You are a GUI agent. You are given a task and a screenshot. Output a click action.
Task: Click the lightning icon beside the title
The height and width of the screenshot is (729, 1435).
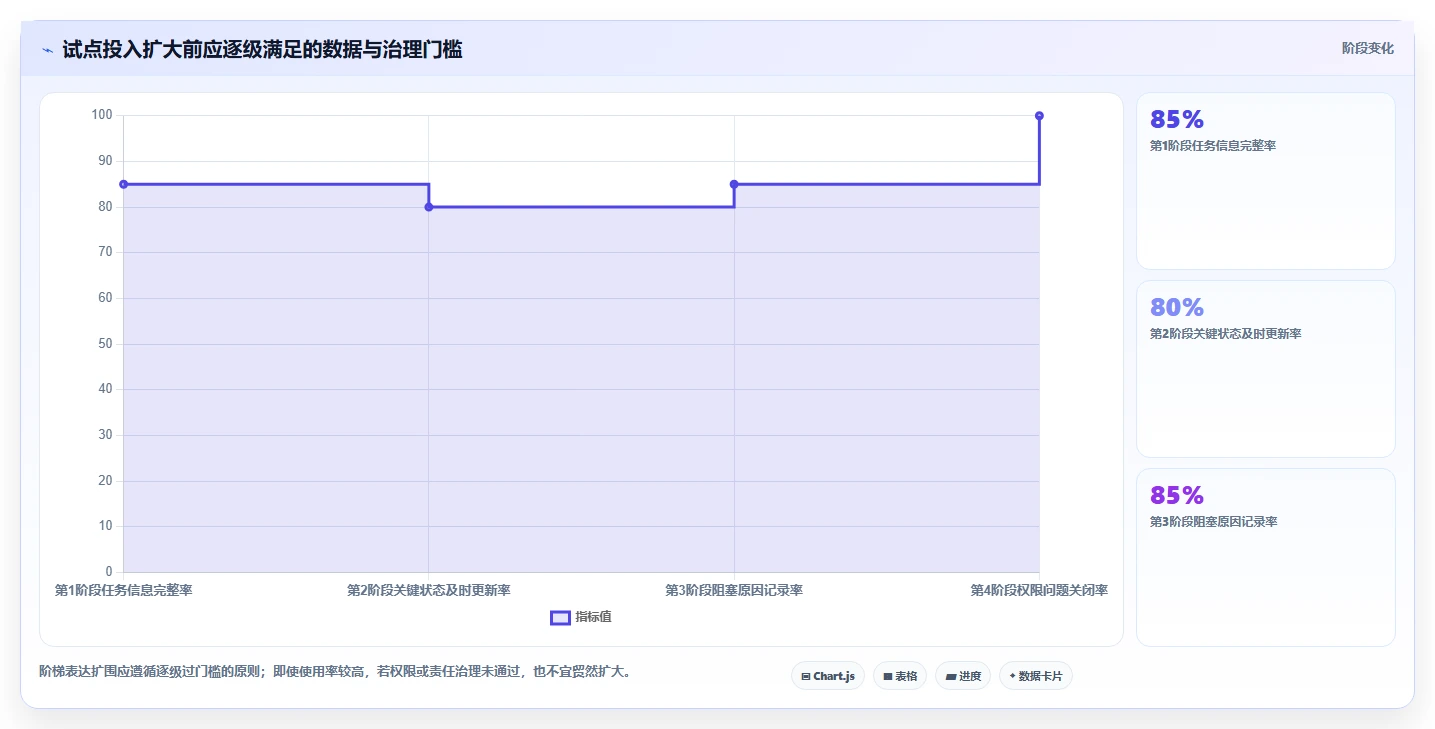coord(47,50)
